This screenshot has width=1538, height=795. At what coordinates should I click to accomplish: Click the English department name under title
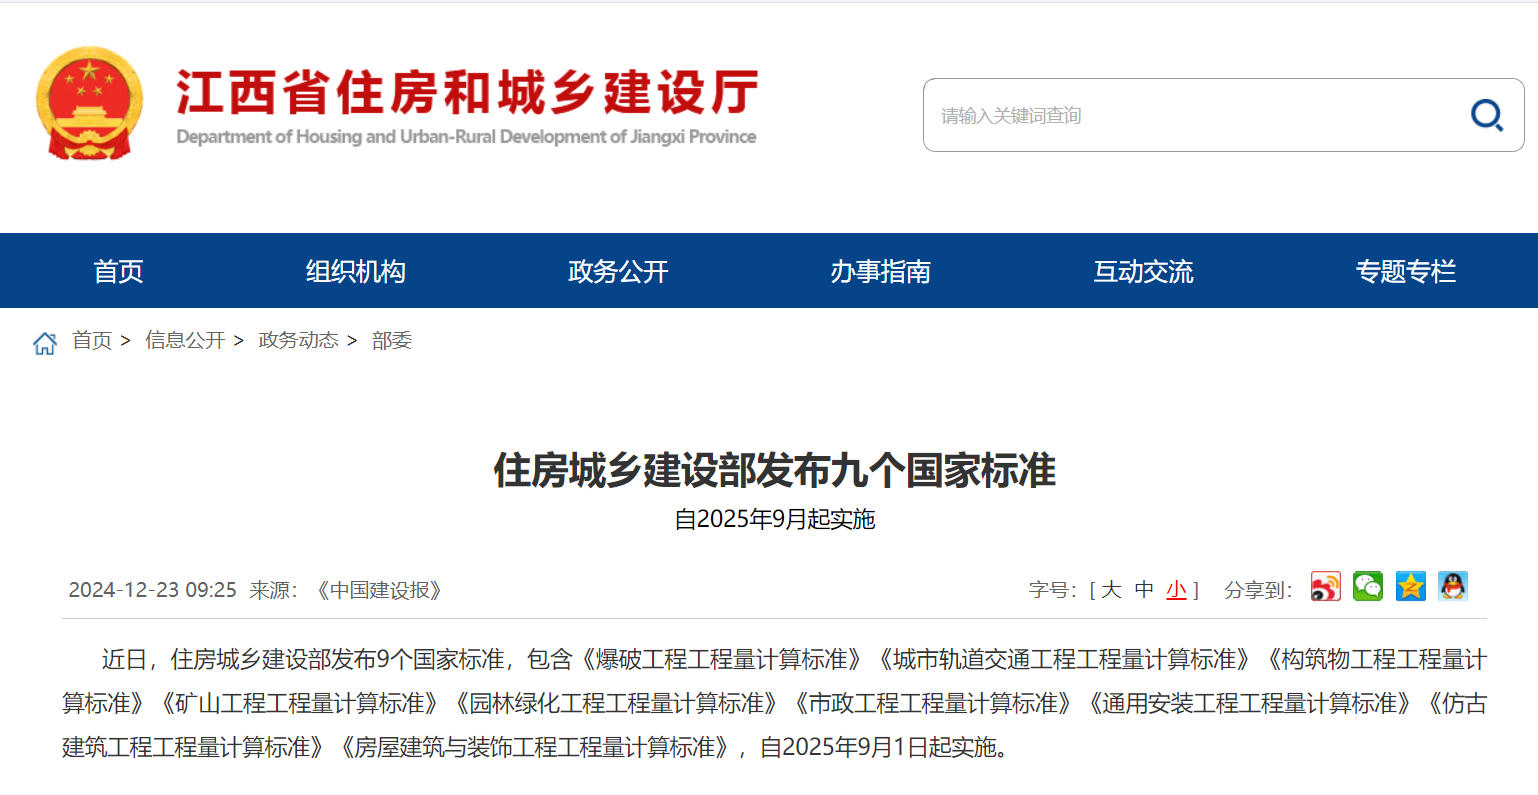(466, 137)
